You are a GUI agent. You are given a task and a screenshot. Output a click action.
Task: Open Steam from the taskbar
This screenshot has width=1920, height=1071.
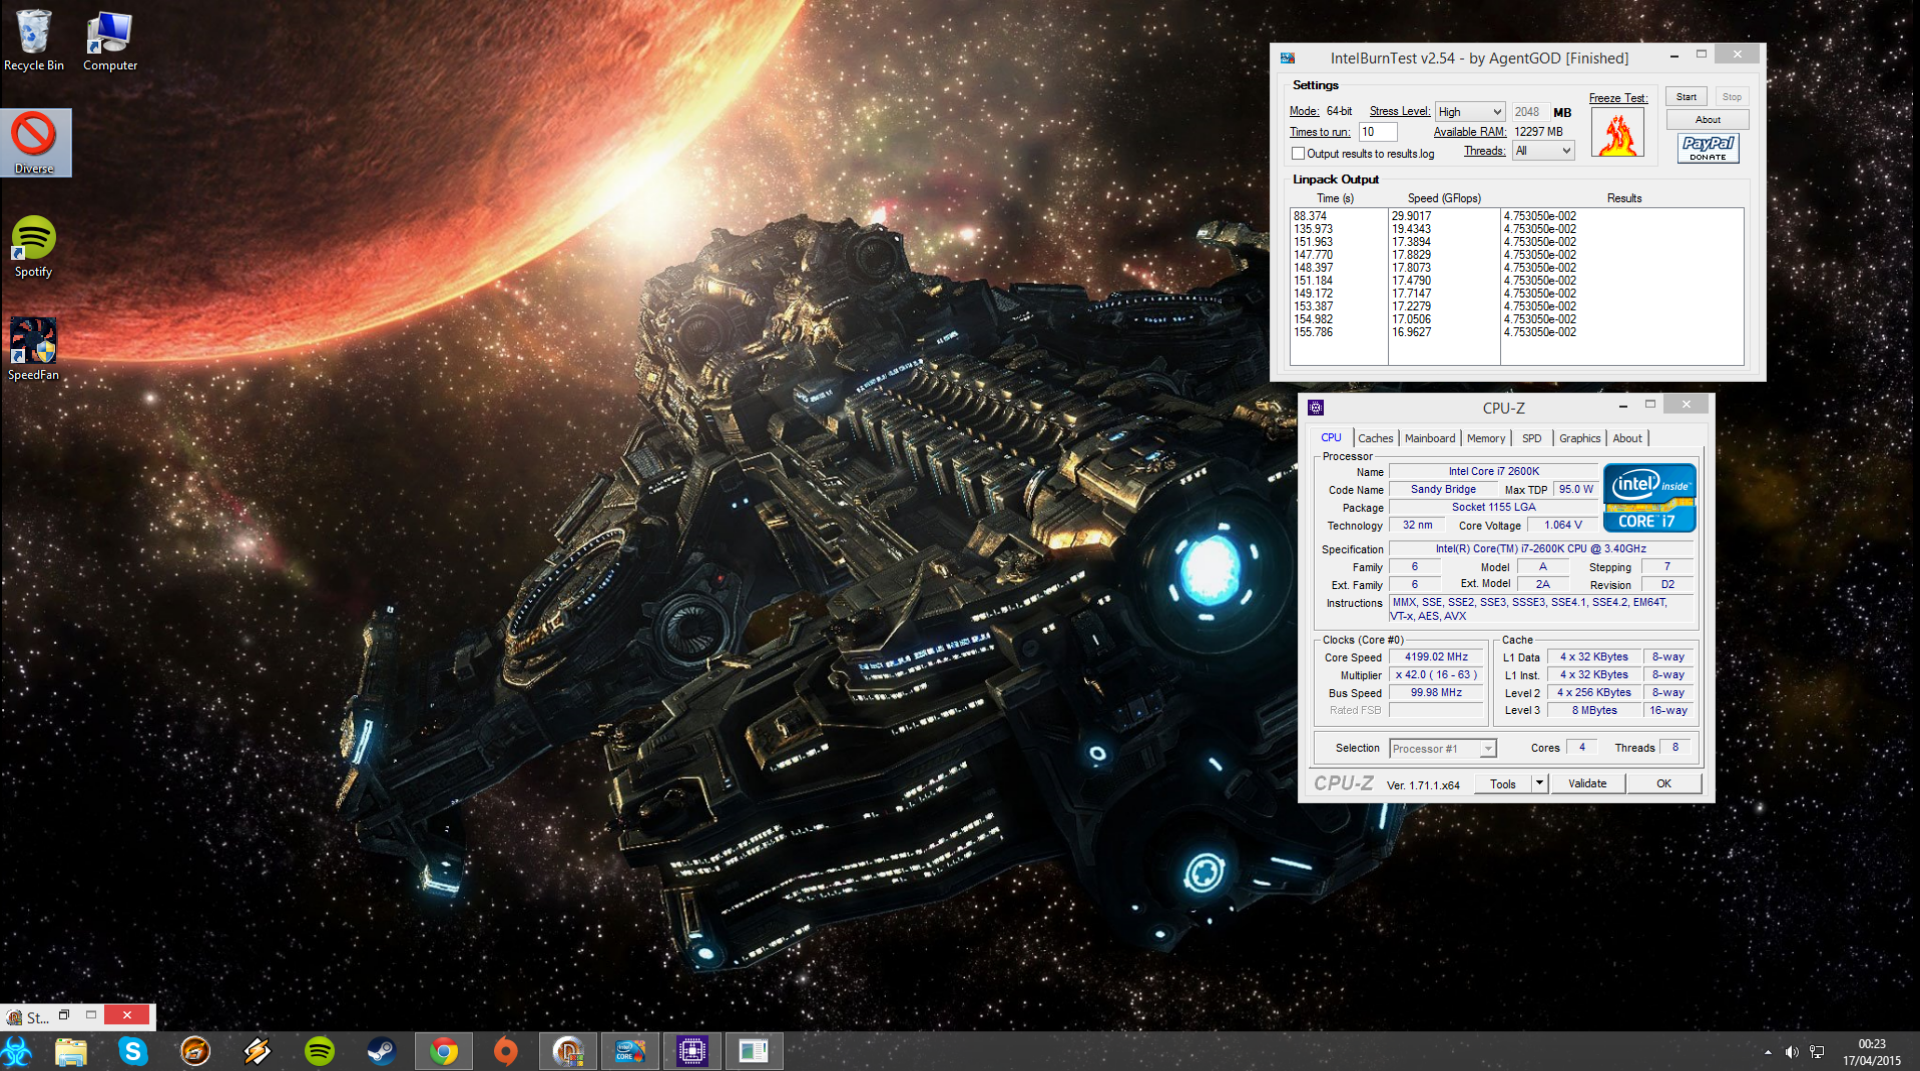381,1051
